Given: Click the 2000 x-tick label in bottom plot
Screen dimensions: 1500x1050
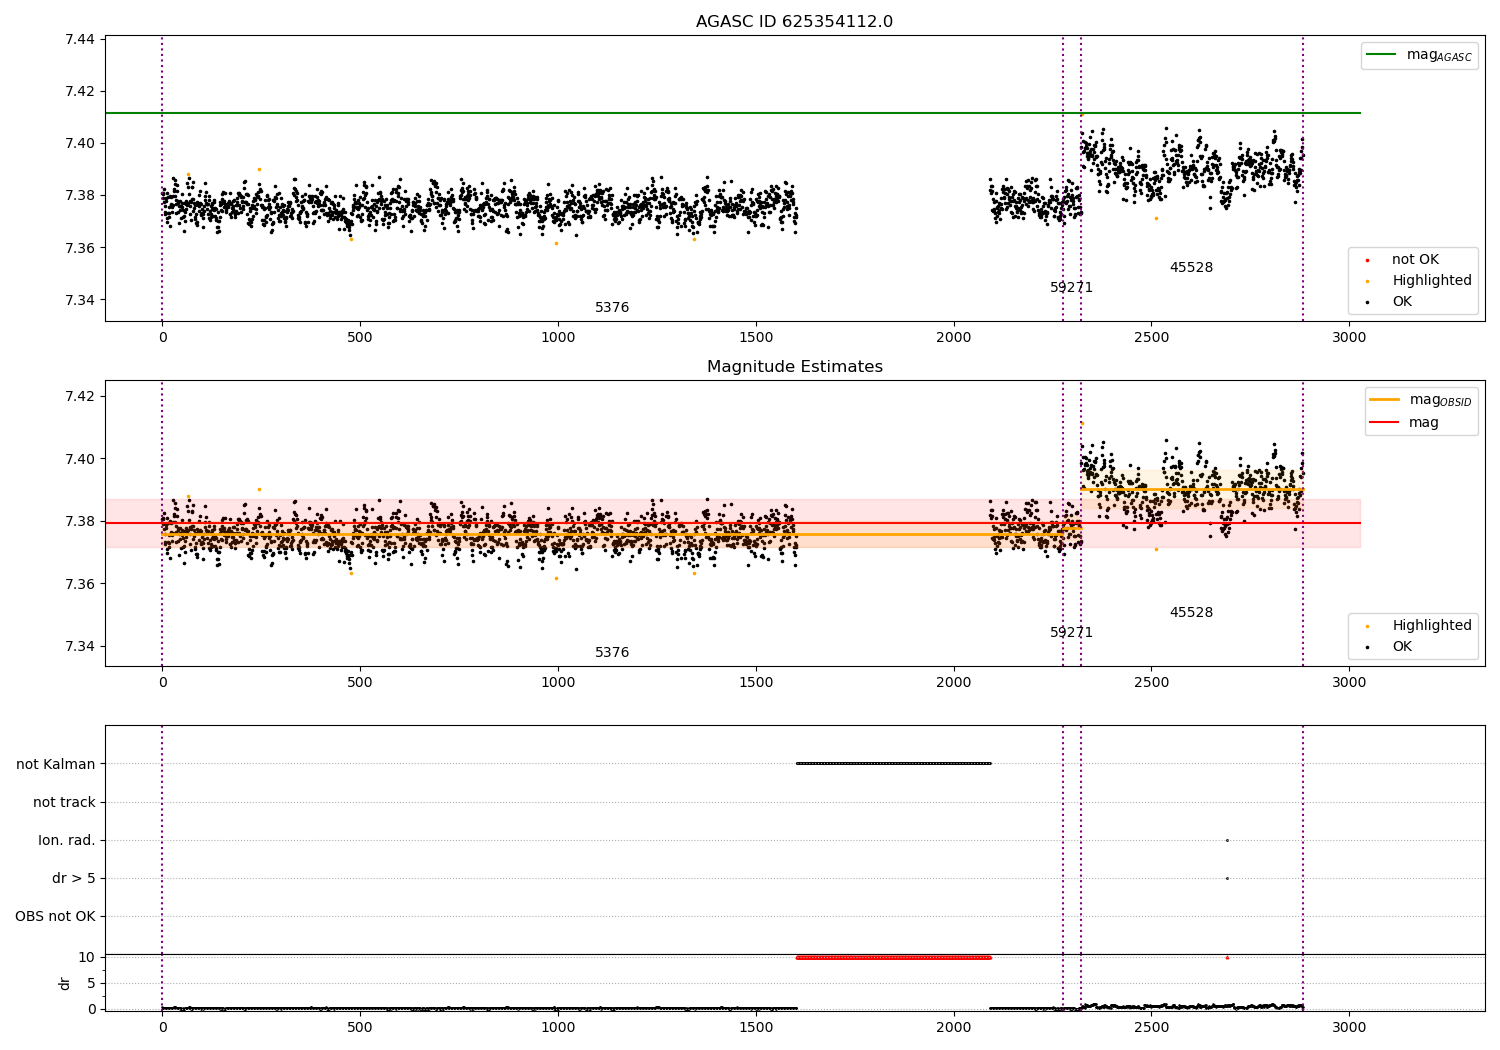Looking at the screenshot, I should 953,1027.
